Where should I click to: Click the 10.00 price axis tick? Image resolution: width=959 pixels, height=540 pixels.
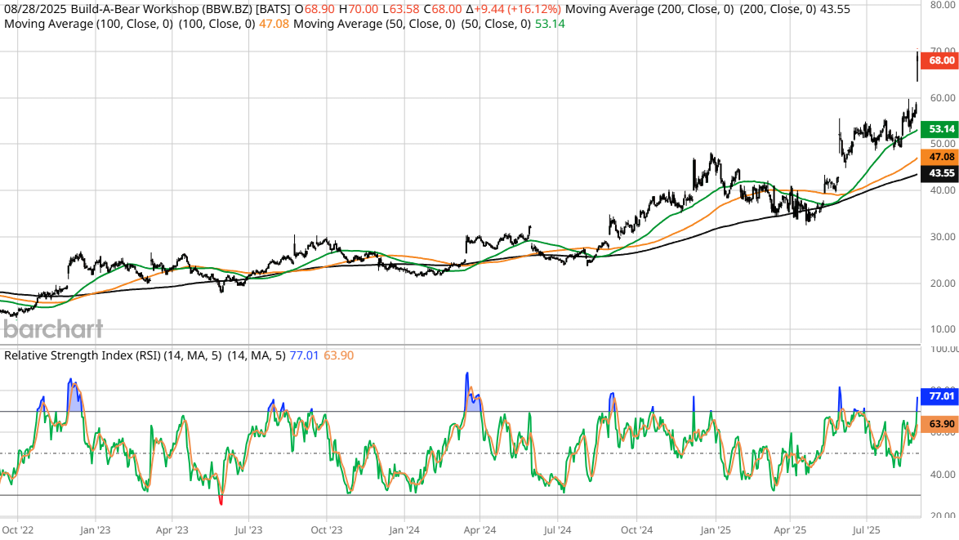[x=942, y=329]
